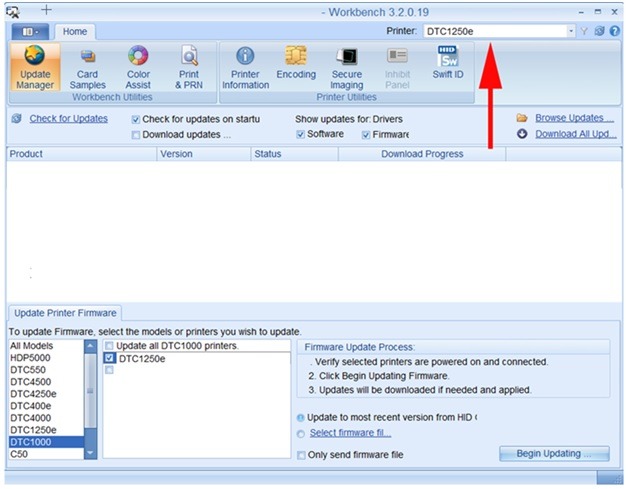Switch to the Home ribbon tab
The image size is (628, 489).
pyautogui.click(x=75, y=31)
